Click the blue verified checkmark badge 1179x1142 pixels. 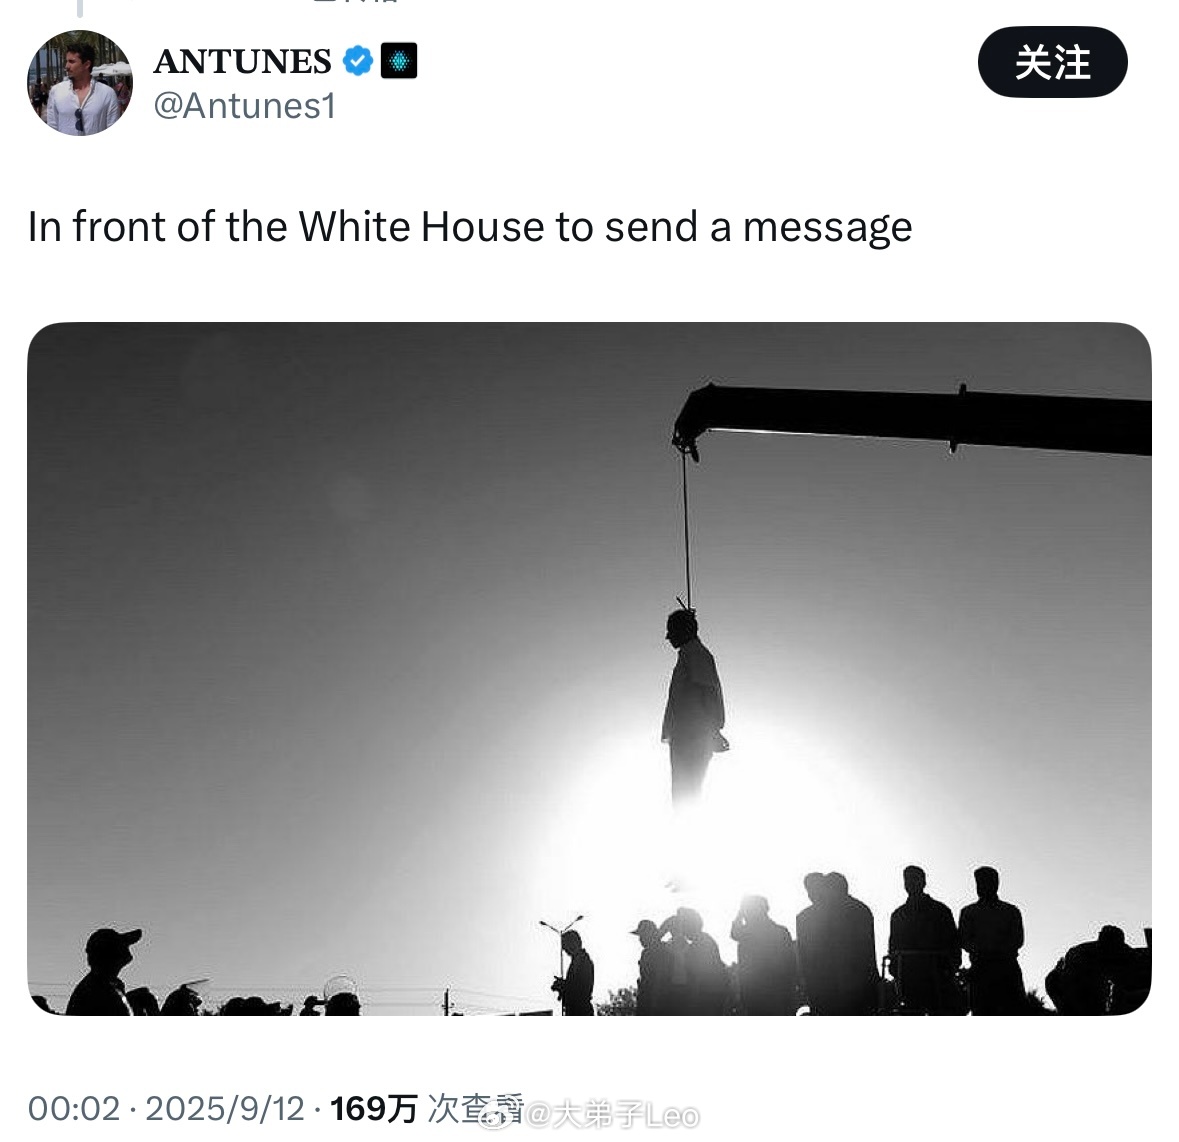pos(358,61)
